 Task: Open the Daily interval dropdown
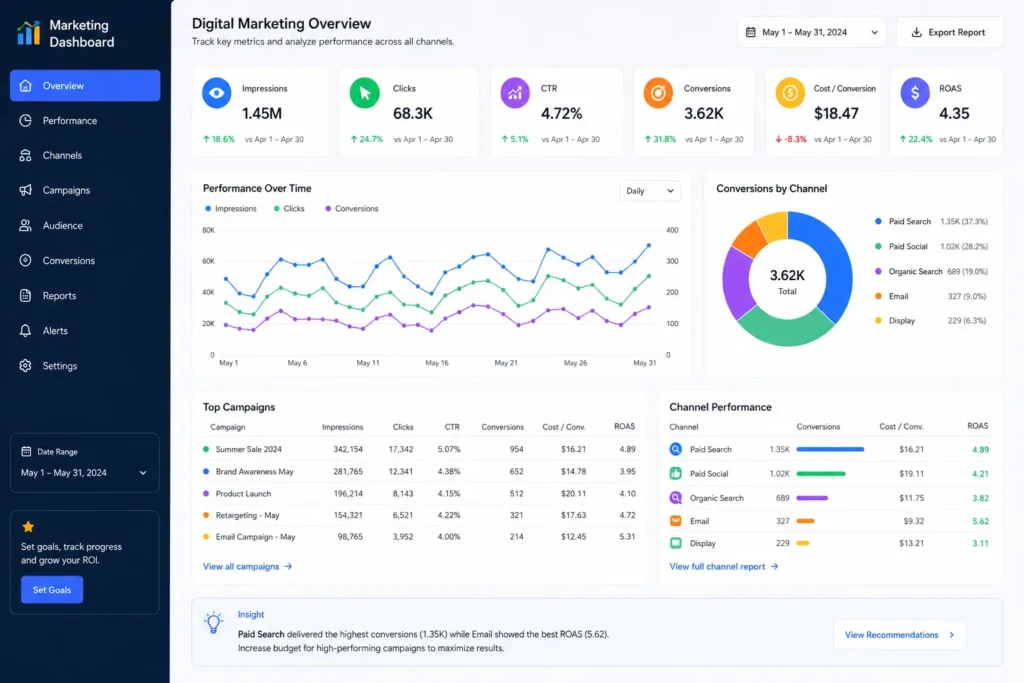[x=650, y=191]
